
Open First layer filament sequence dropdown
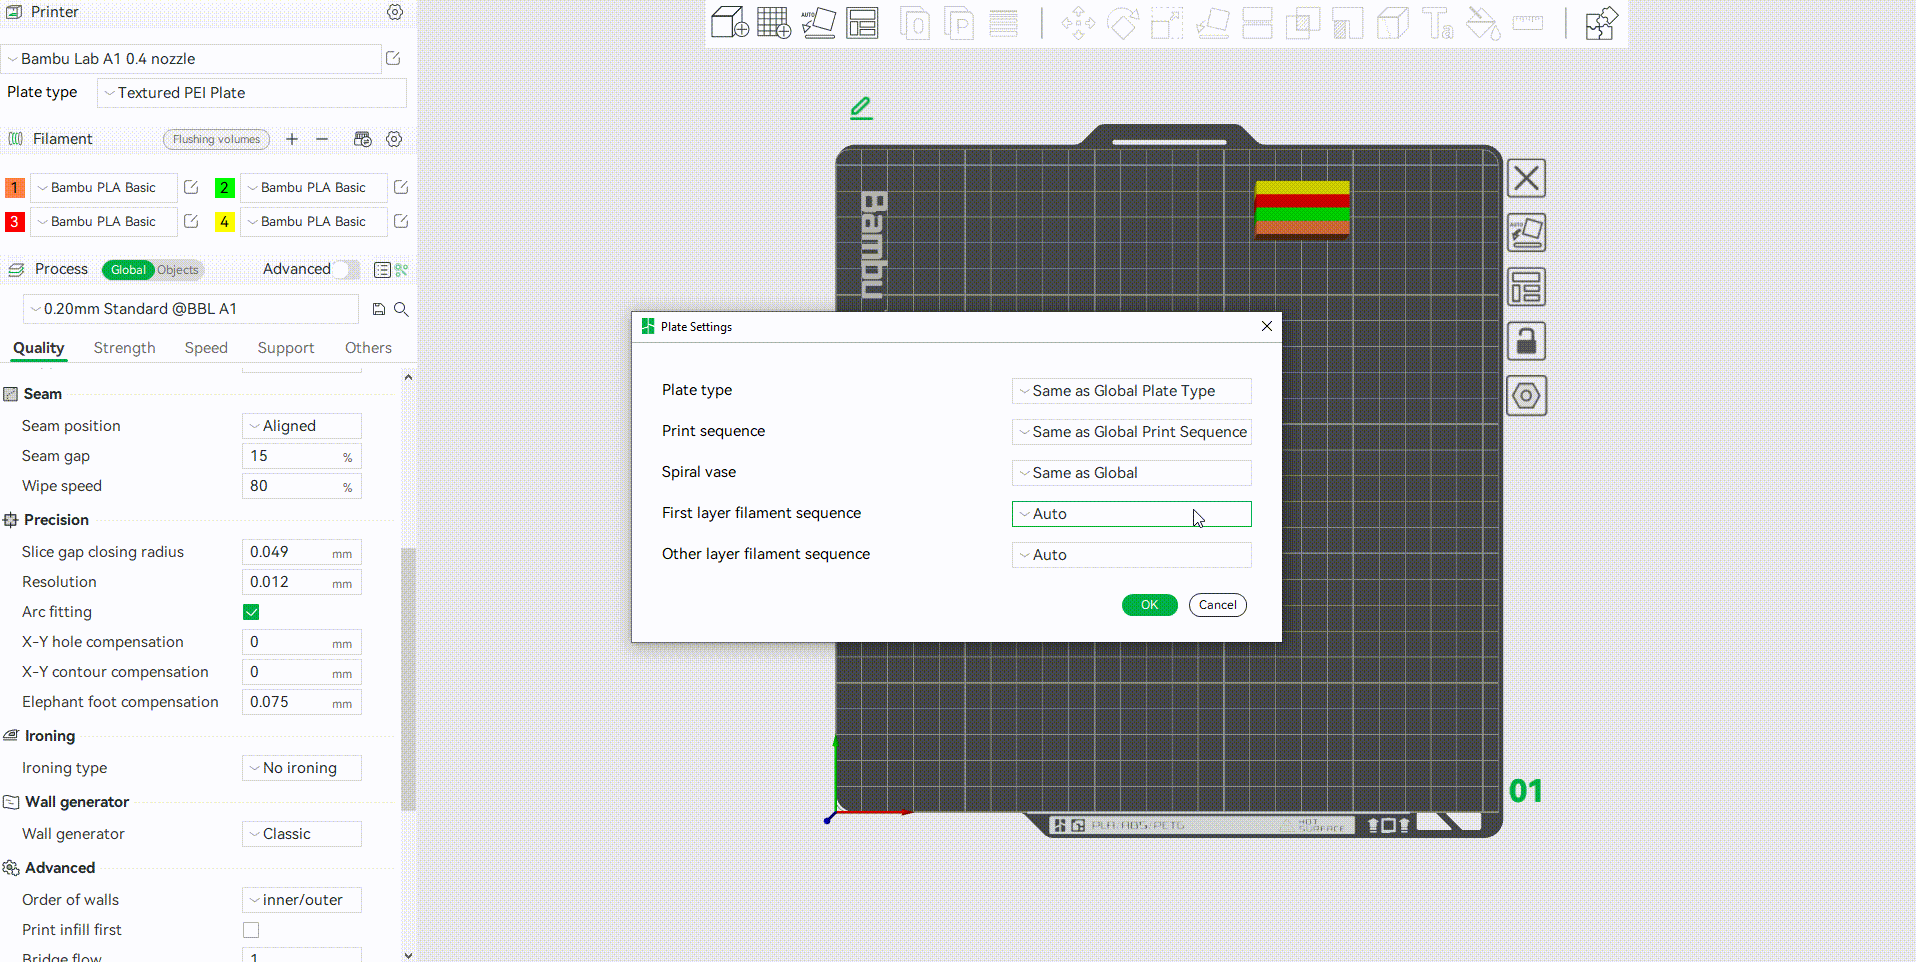[x=1131, y=514]
